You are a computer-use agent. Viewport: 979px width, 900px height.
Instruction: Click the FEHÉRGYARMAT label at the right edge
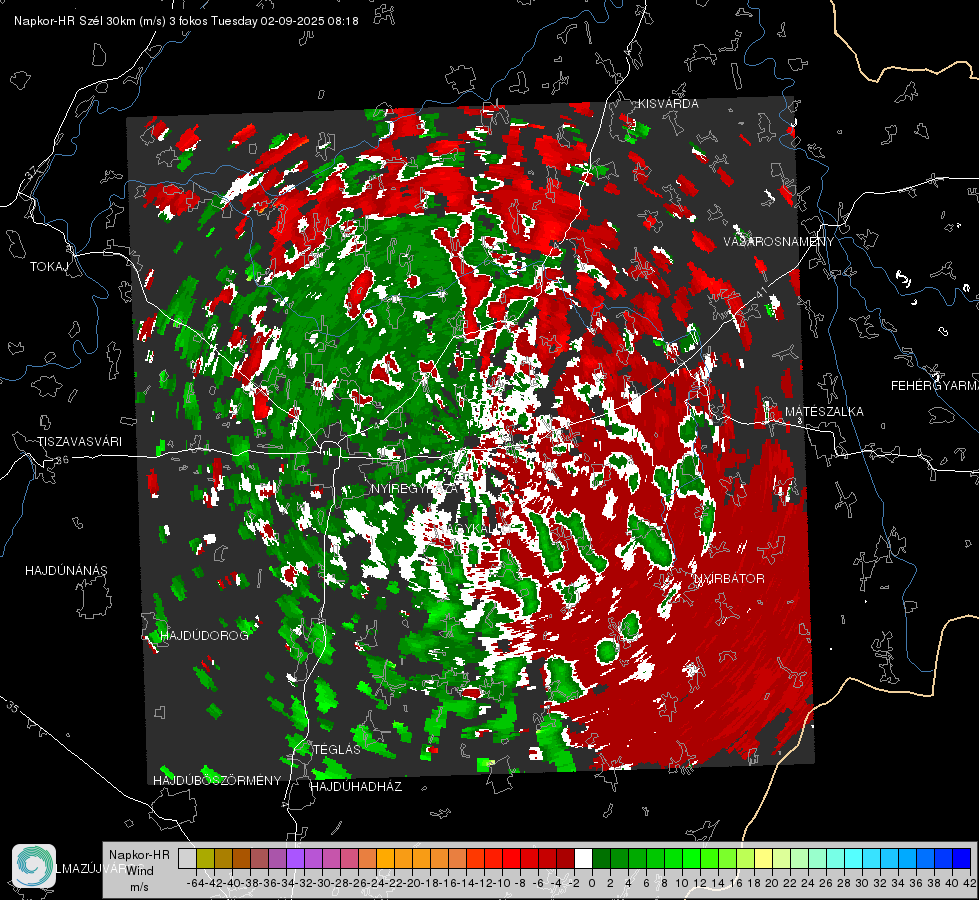point(935,386)
